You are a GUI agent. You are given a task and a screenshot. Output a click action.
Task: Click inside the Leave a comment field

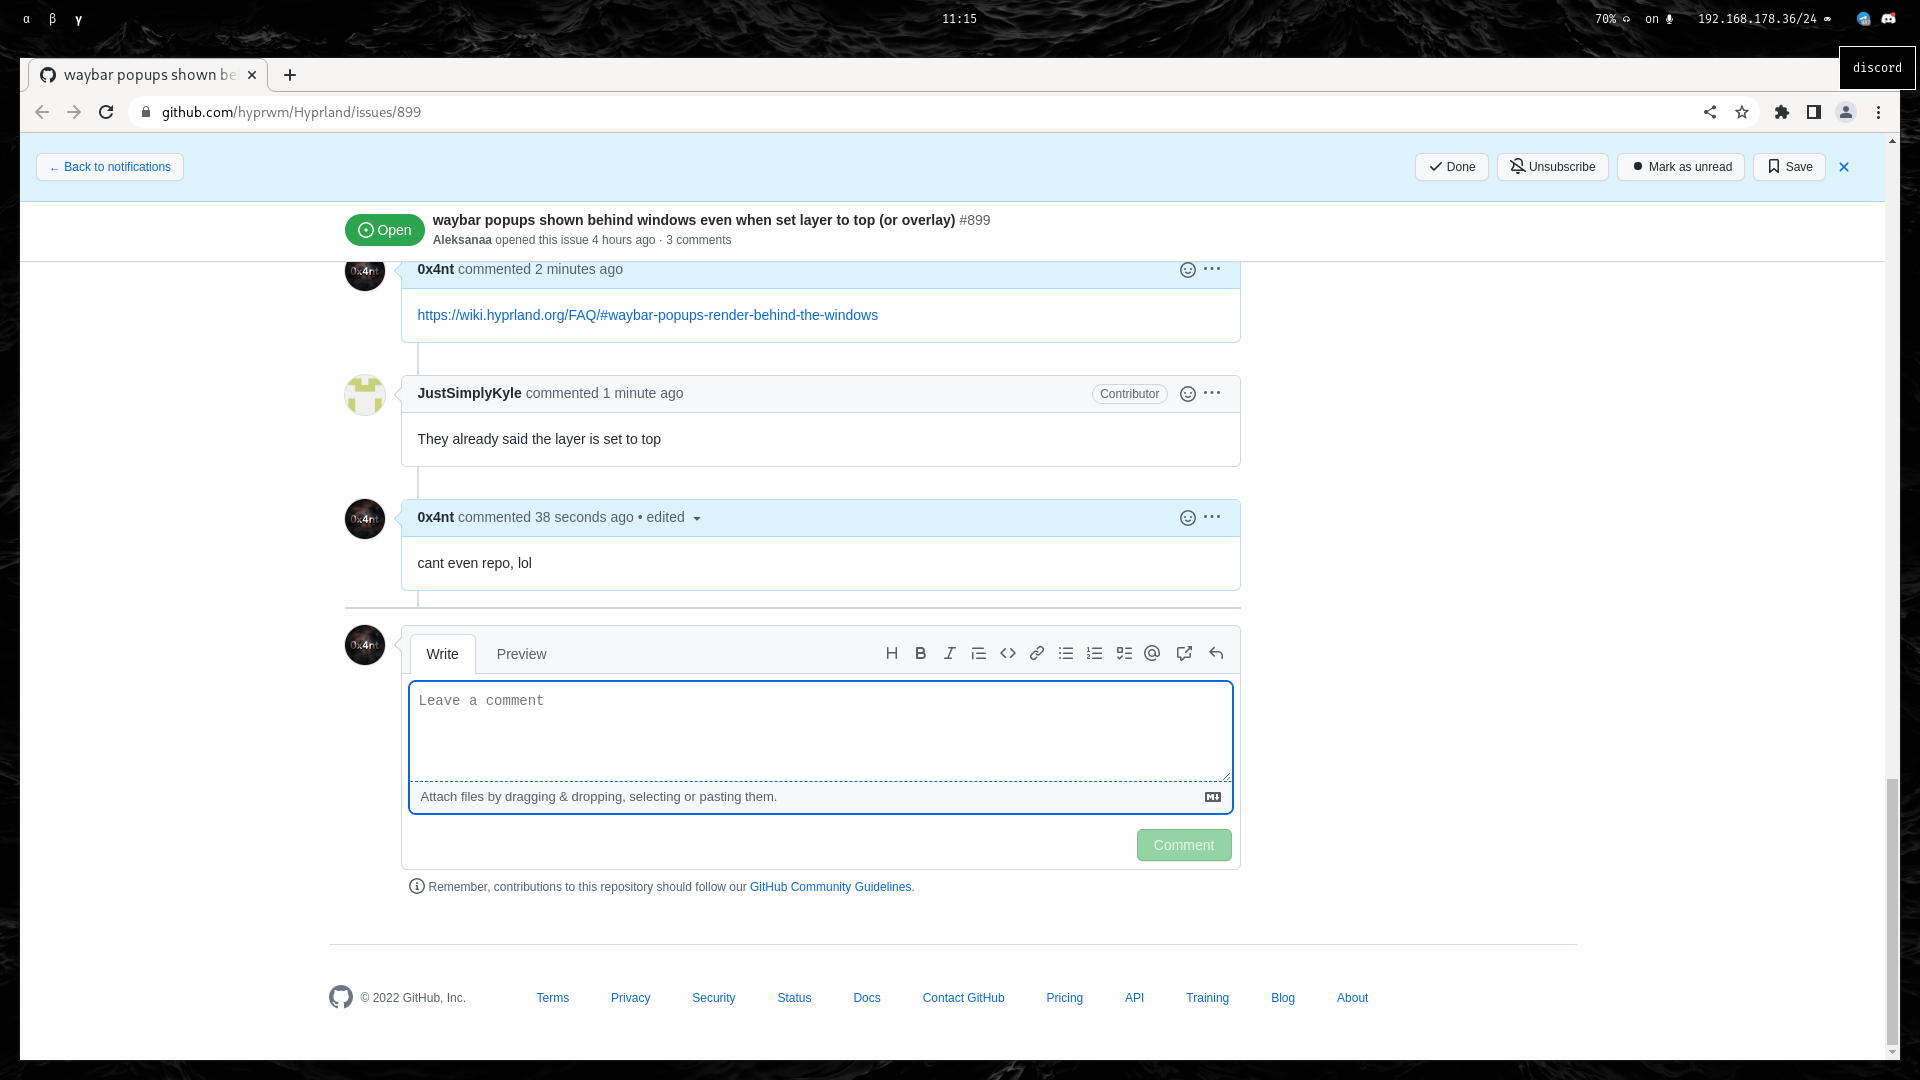click(820, 730)
